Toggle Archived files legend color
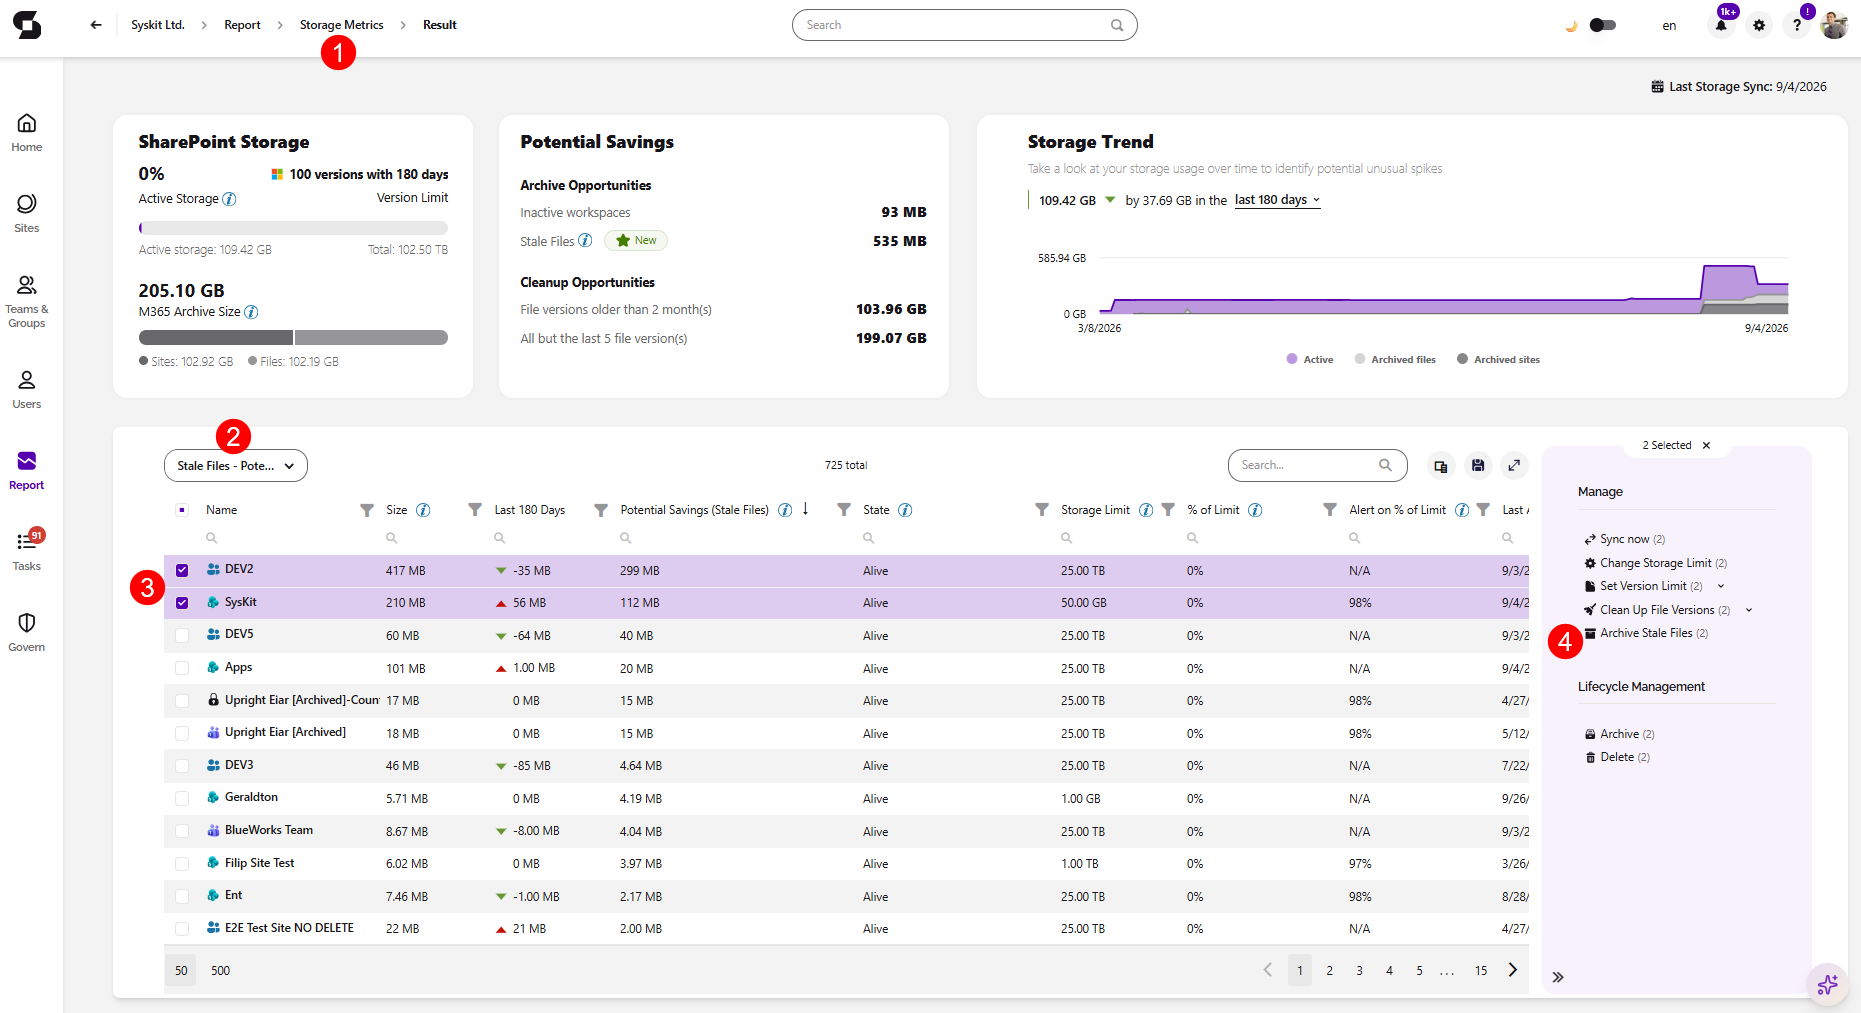Viewport: 1861px width, 1013px height. 1360,359
